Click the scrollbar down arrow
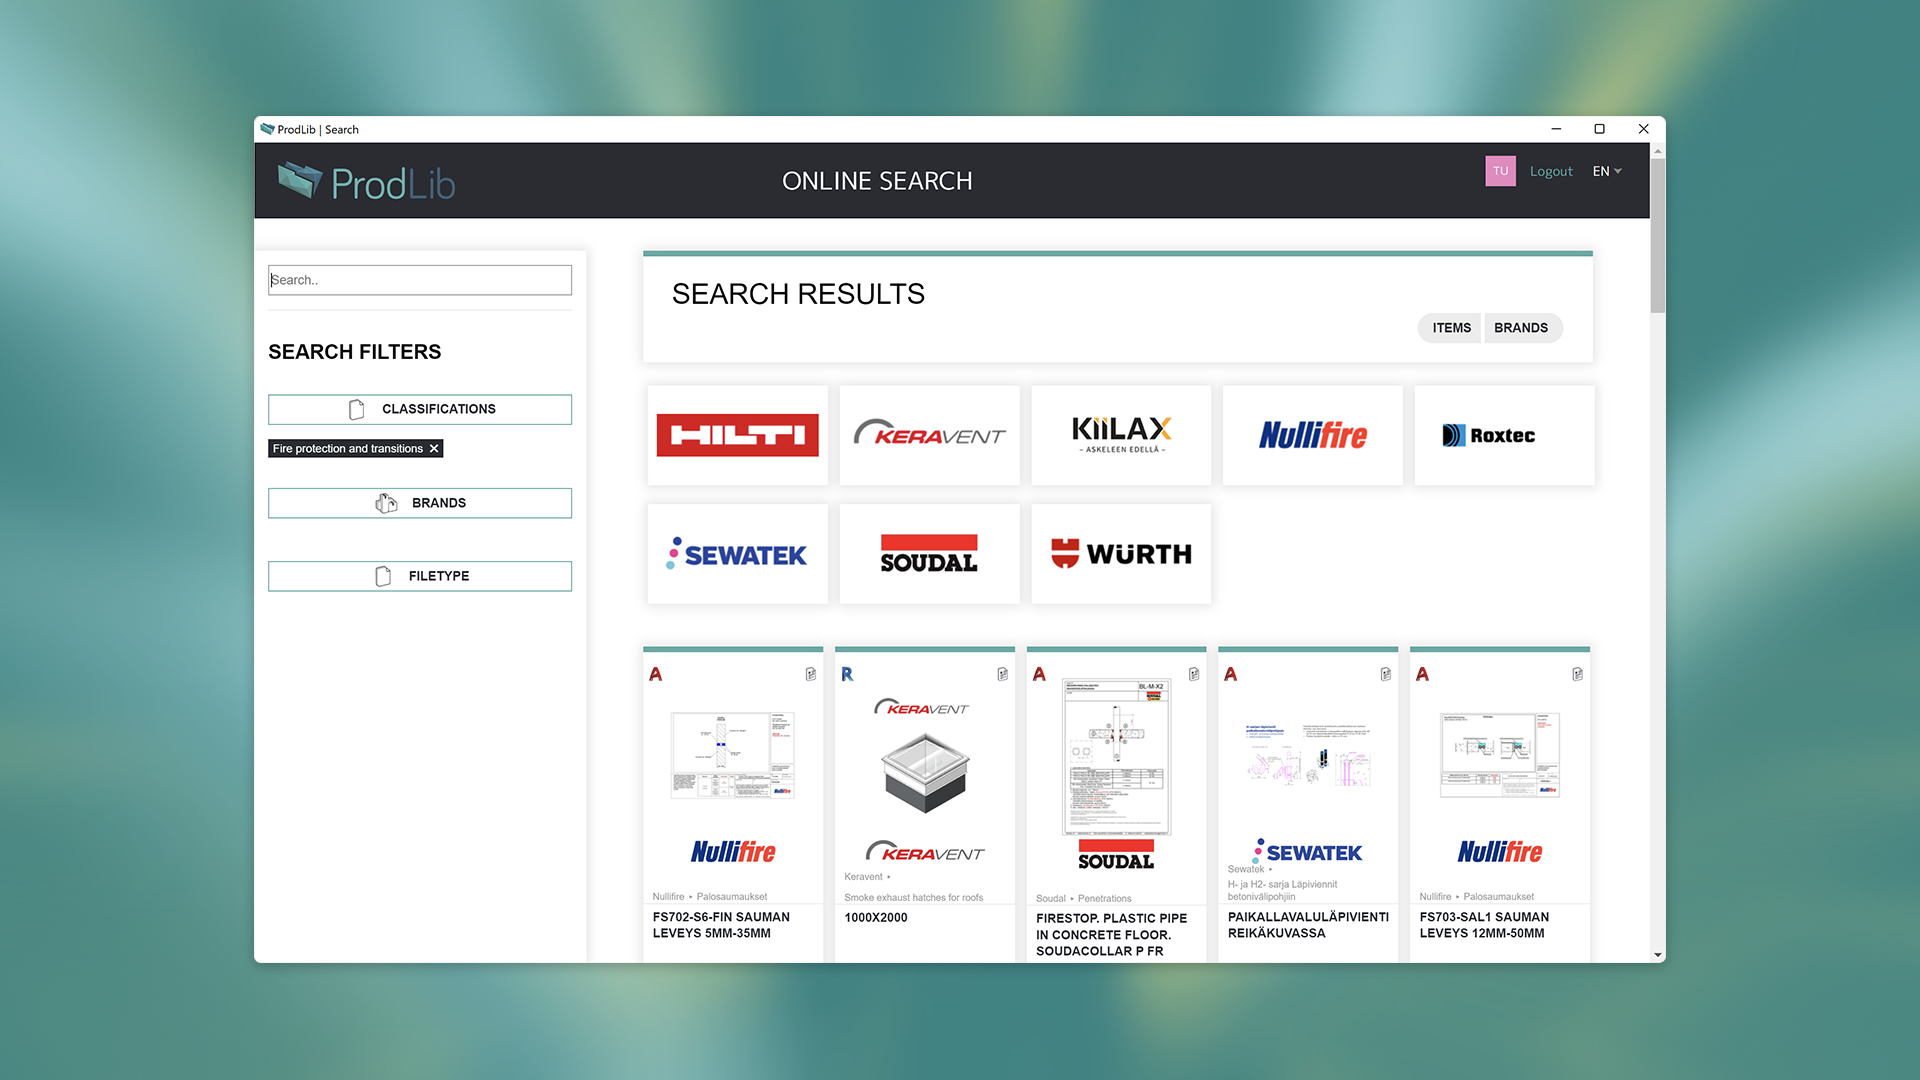 point(1658,955)
